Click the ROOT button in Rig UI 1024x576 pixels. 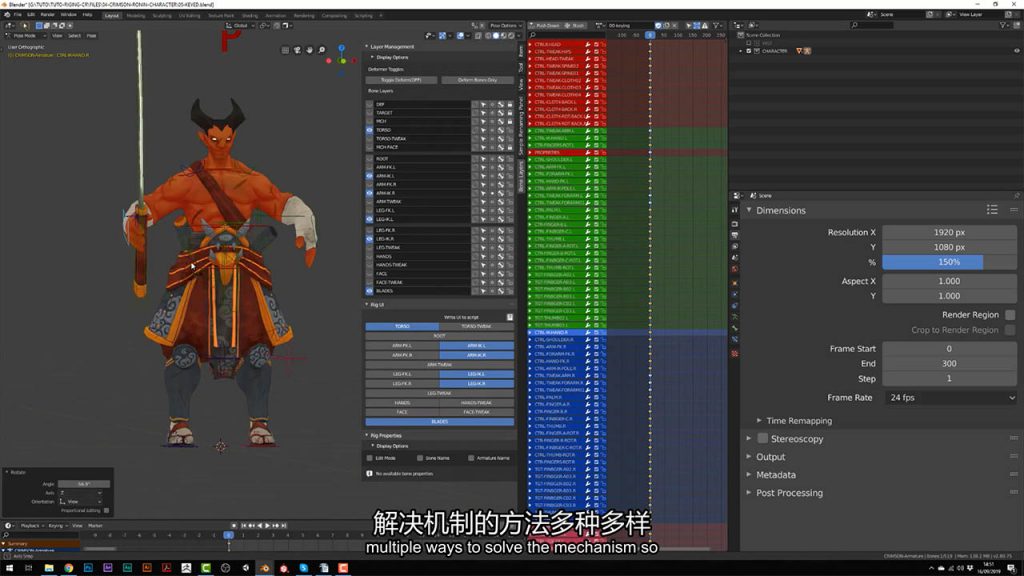[440, 336]
